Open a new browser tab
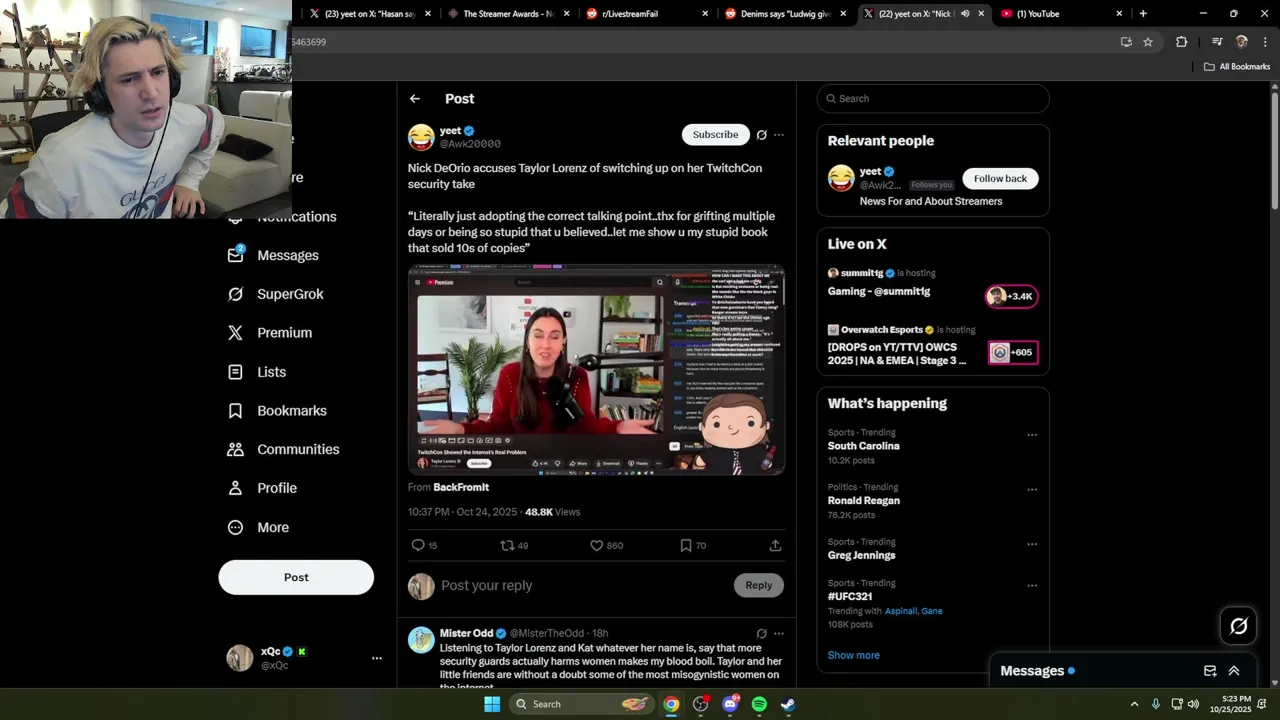The height and width of the screenshot is (720, 1280). click(1143, 14)
